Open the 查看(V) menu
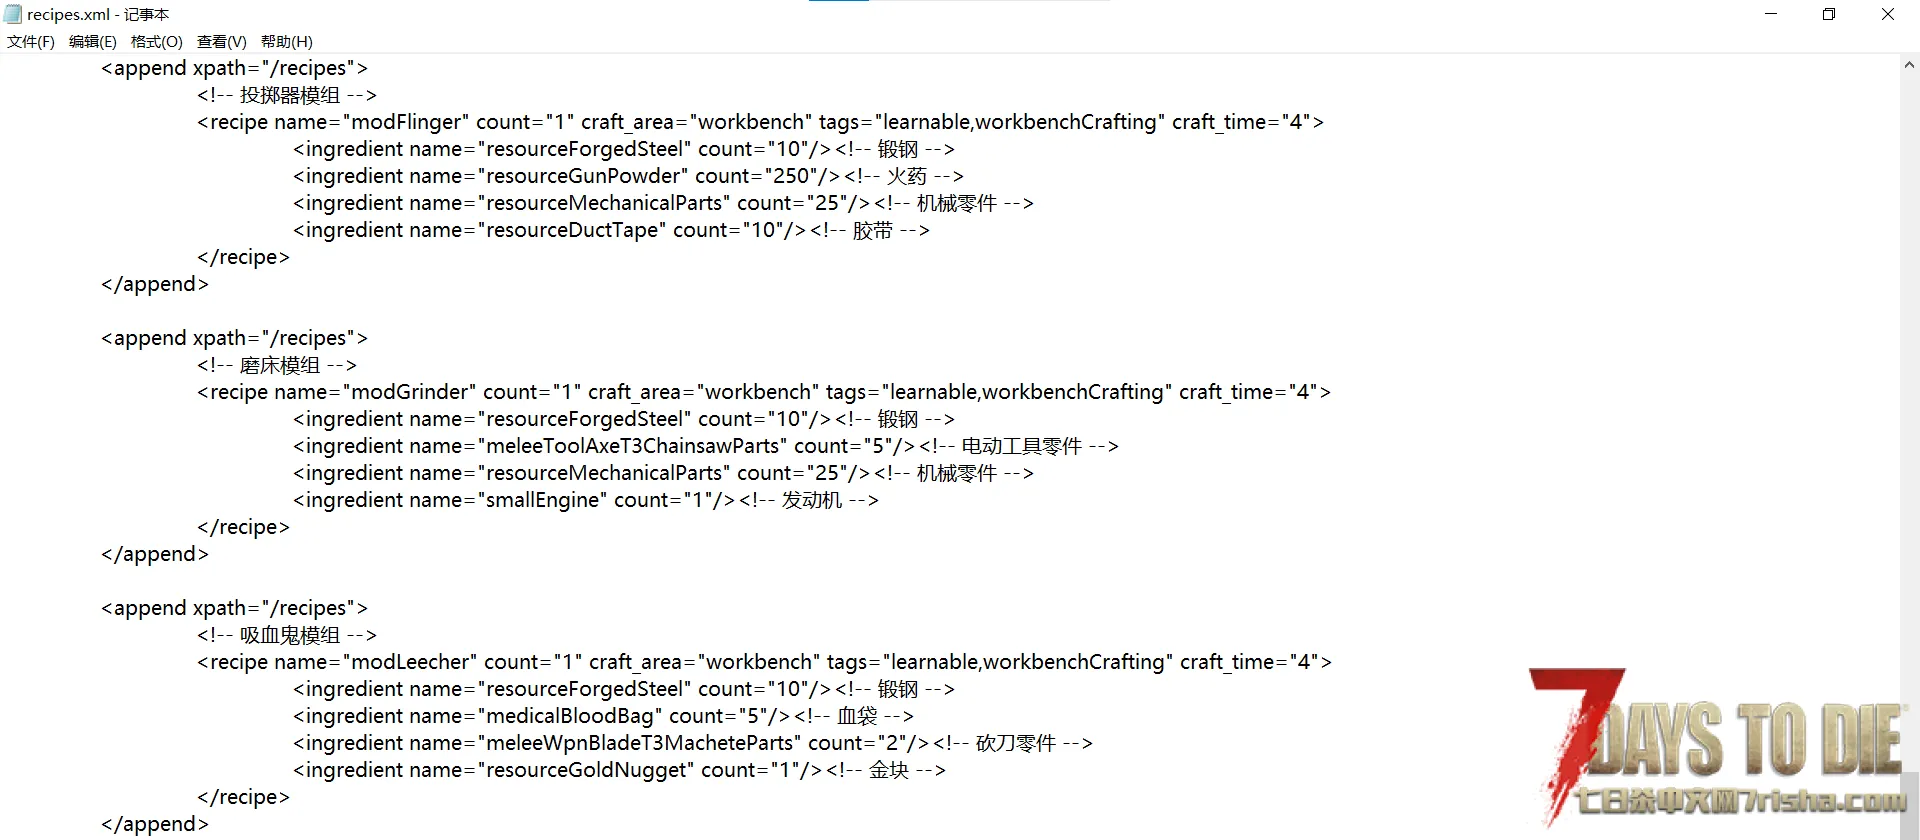 (x=221, y=41)
